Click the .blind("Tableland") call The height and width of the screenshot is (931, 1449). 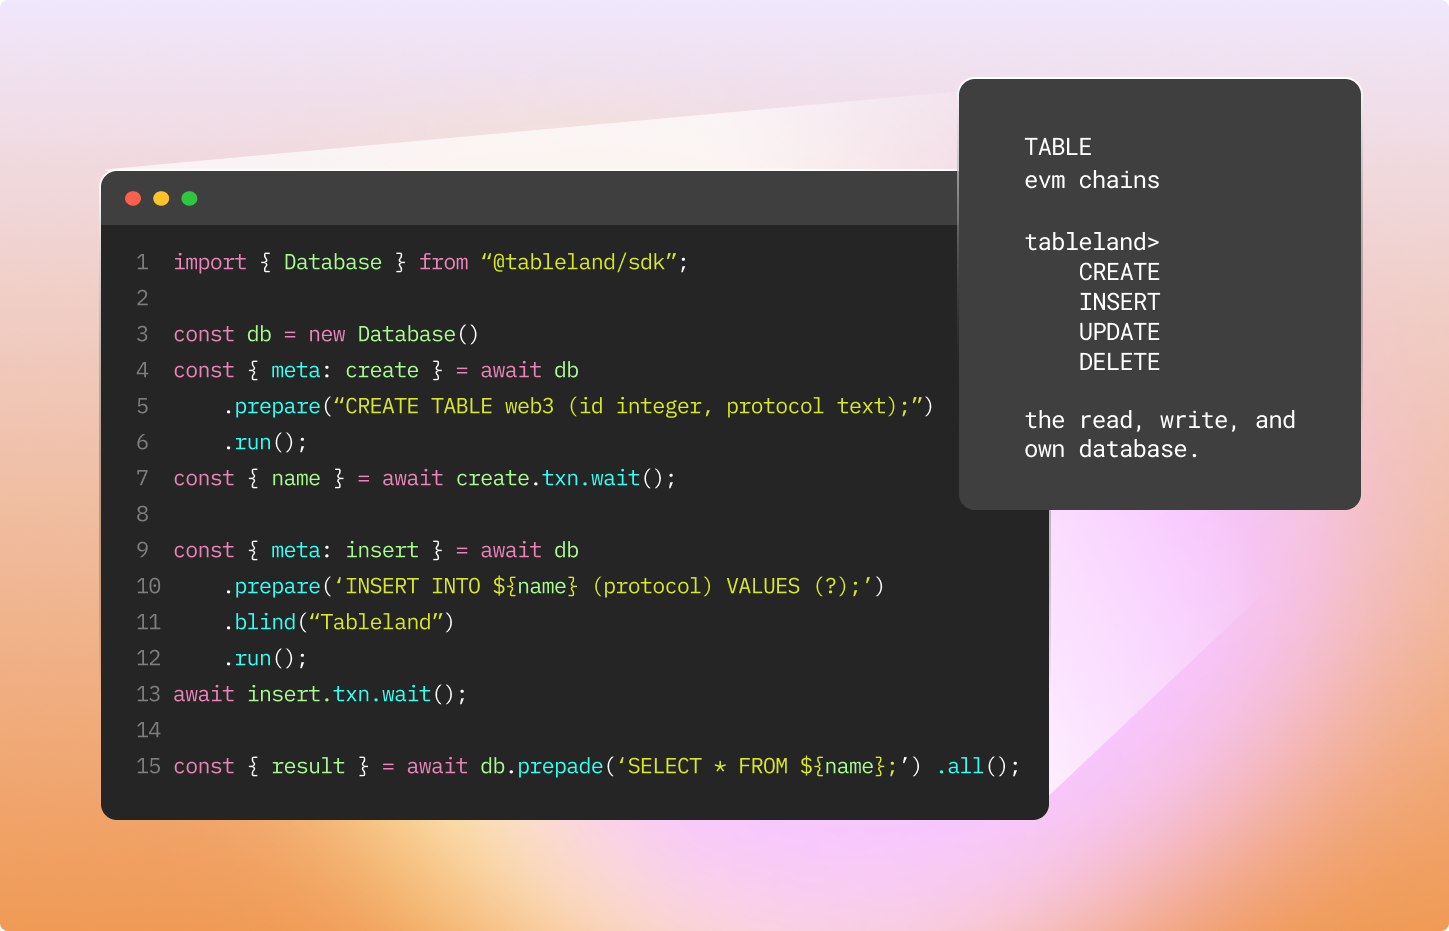[339, 622]
